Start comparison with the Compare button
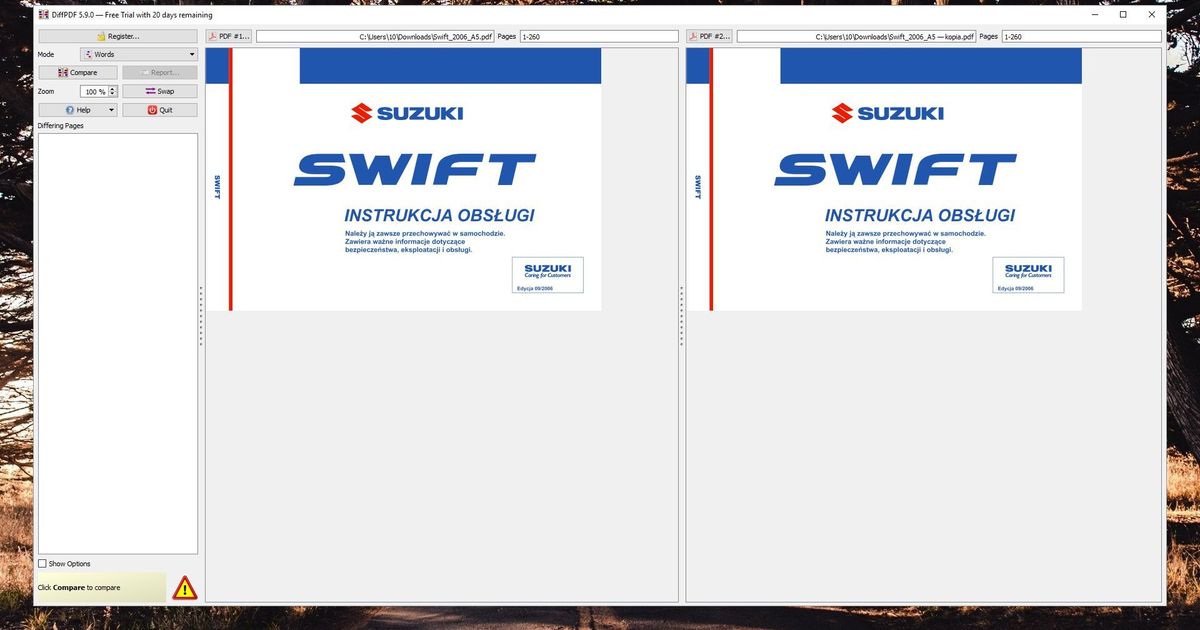Screen dimensions: 1200x630 [77, 72]
